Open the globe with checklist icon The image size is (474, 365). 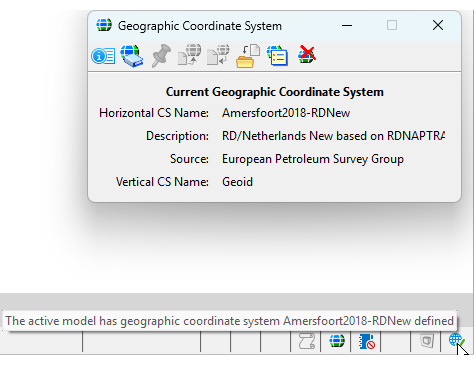pyautogui.click(x=277, y=56)
